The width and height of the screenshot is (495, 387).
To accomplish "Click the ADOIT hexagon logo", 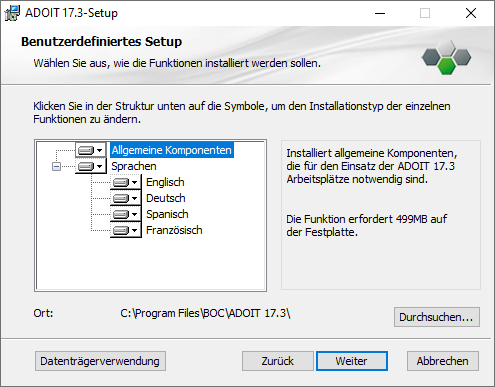I will click(446, 57).
